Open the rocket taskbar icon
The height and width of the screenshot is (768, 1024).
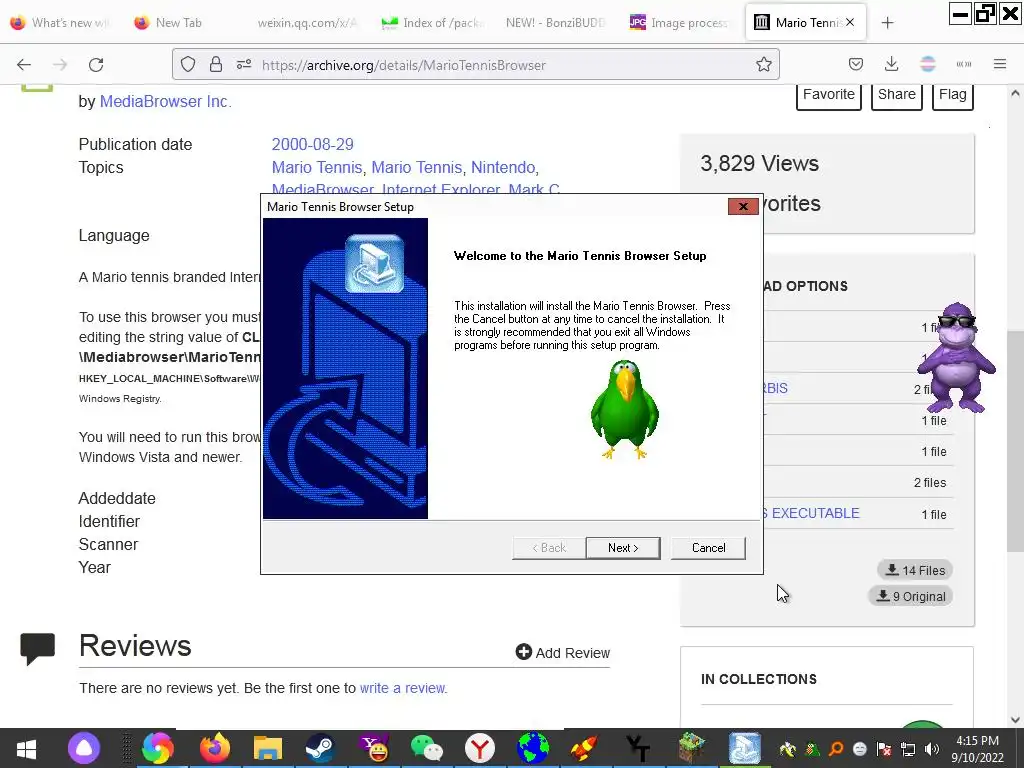(584, 748)
